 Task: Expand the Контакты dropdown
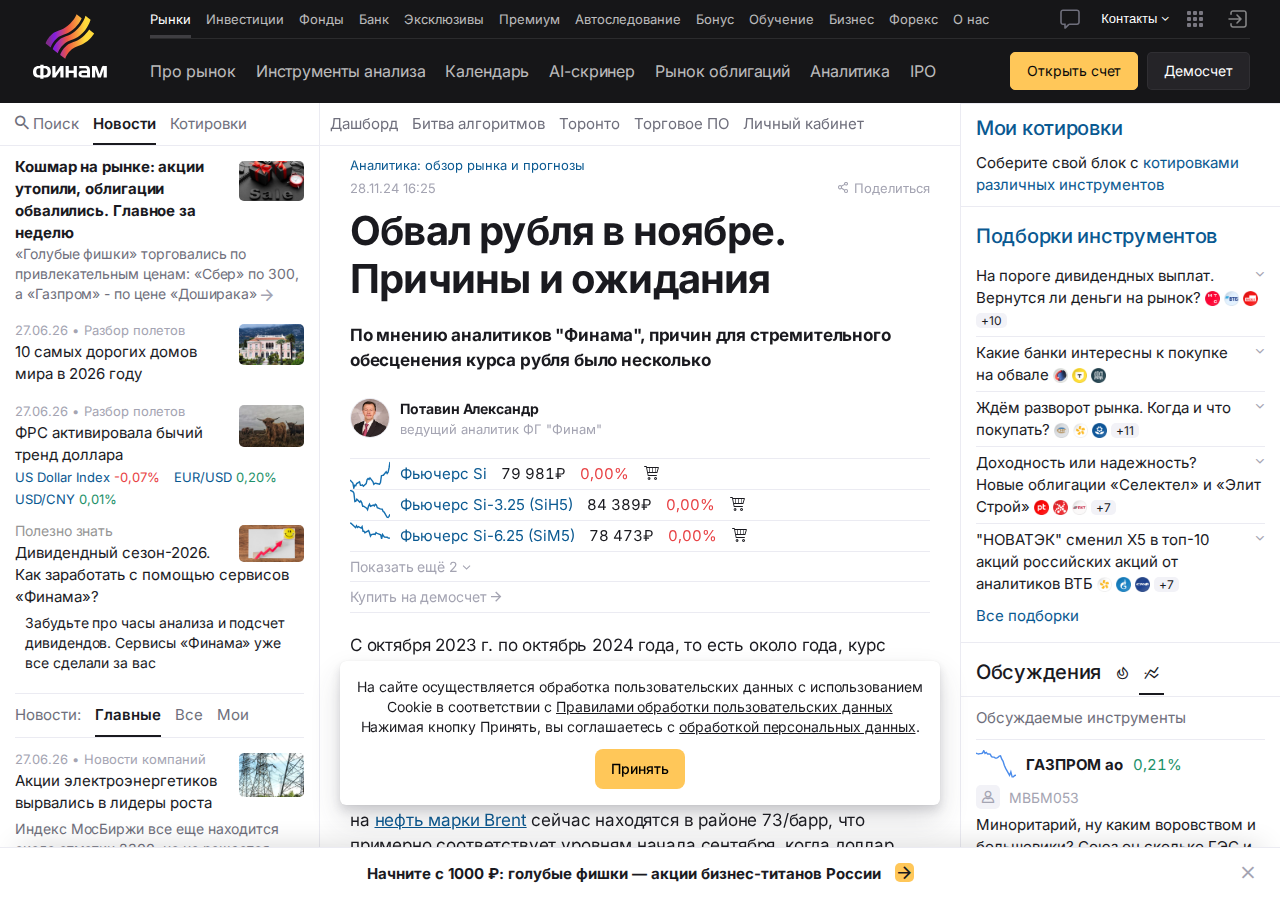[x=1135, y=19]
